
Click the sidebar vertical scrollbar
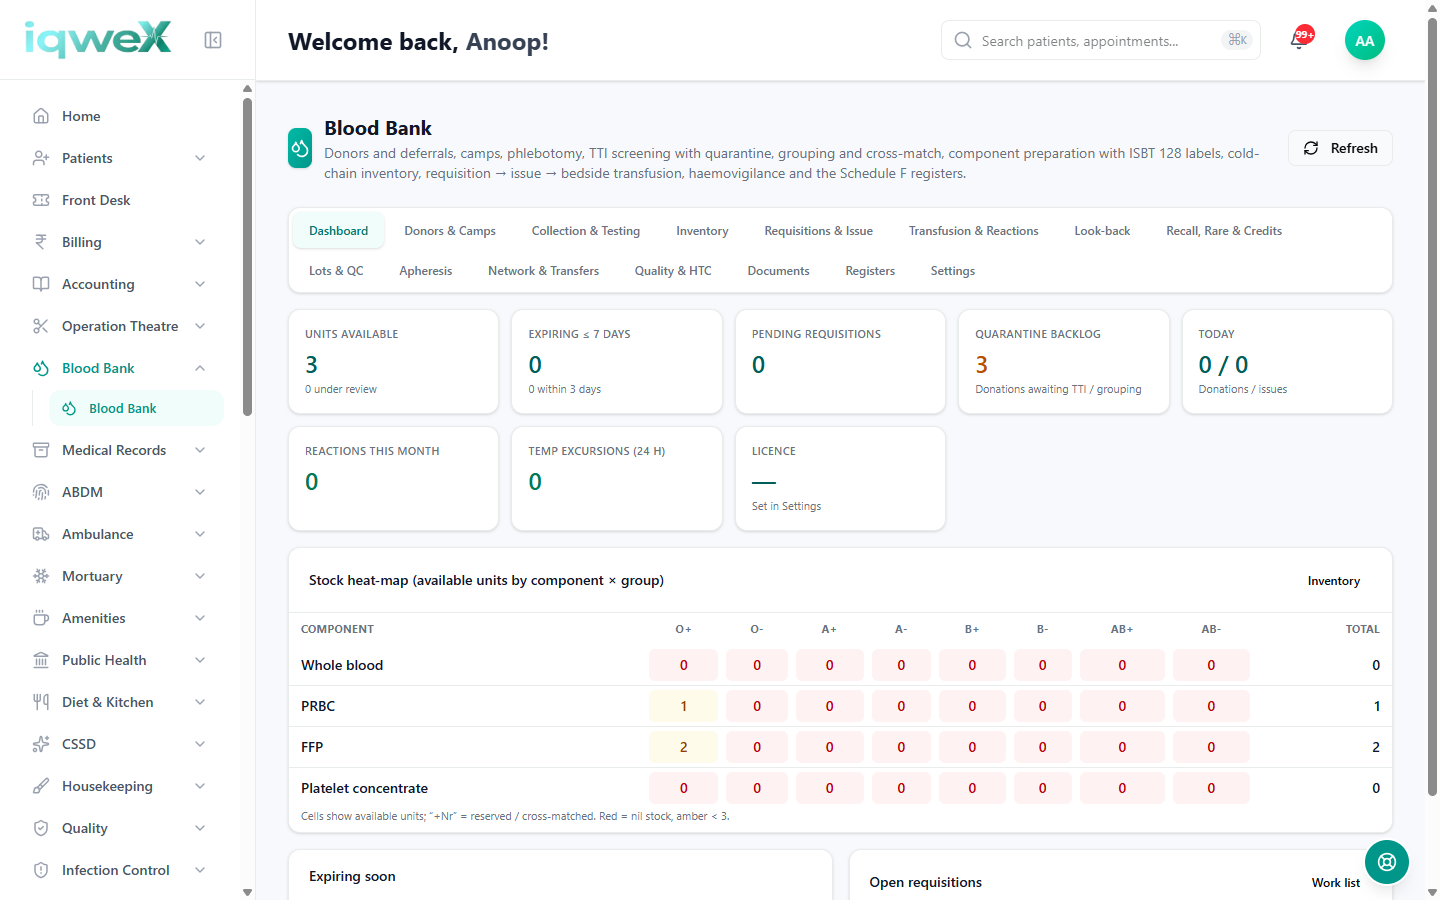[247, 256]
